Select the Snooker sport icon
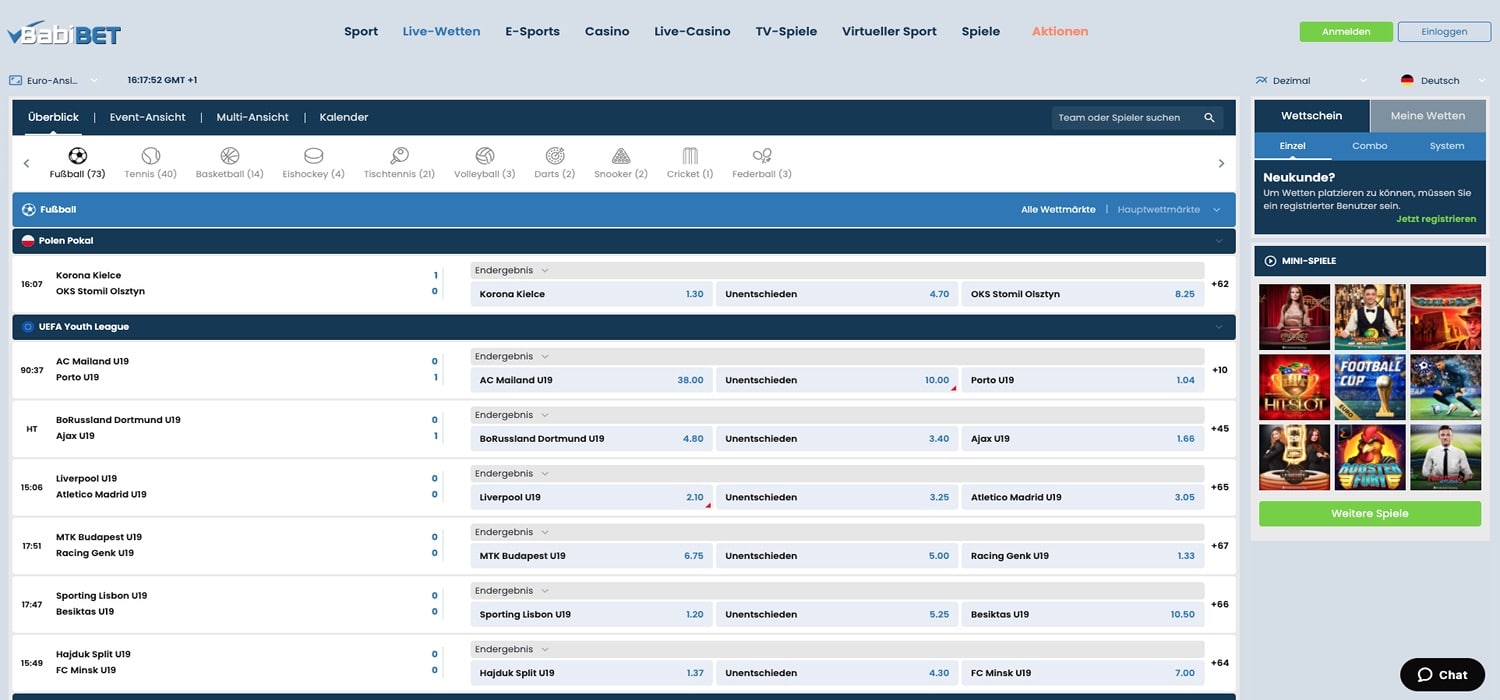1500x700 pixels. 621,156
